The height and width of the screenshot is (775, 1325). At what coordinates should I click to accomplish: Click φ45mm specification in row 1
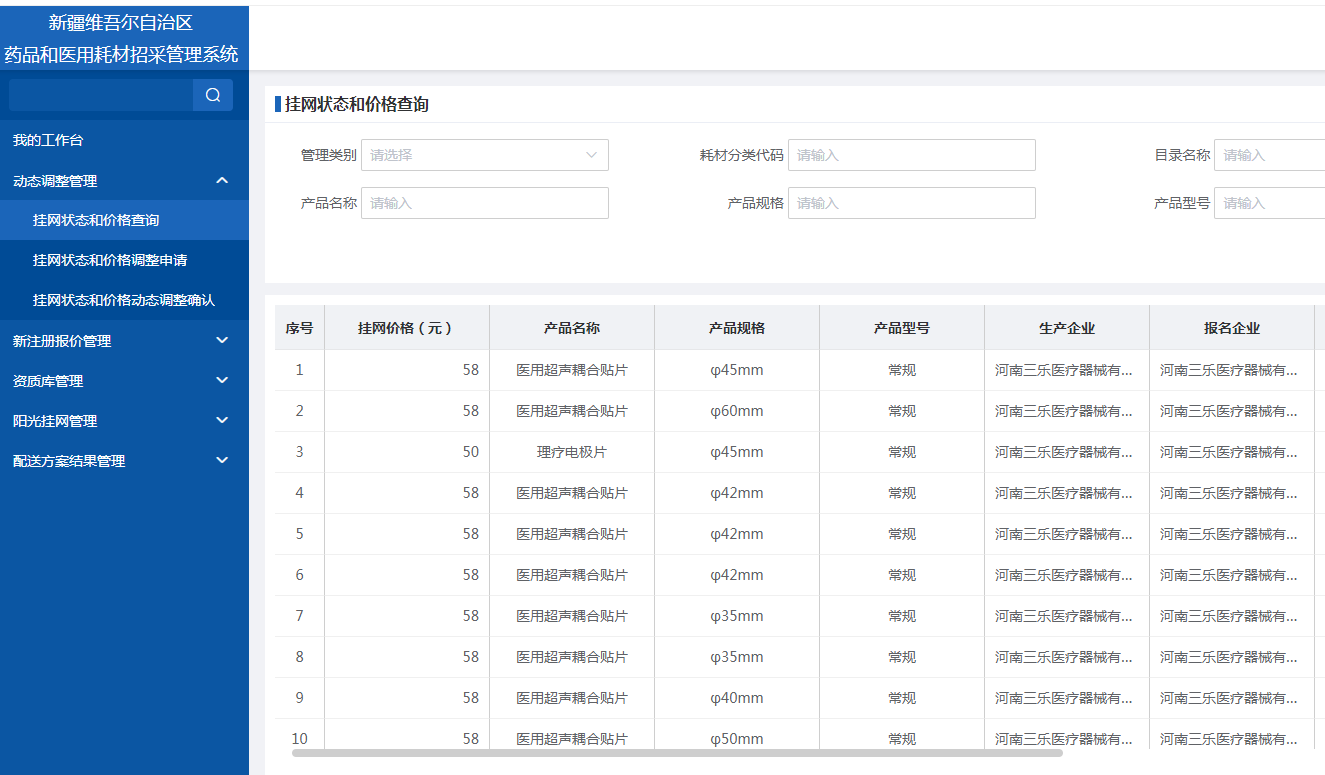(737, 370)
